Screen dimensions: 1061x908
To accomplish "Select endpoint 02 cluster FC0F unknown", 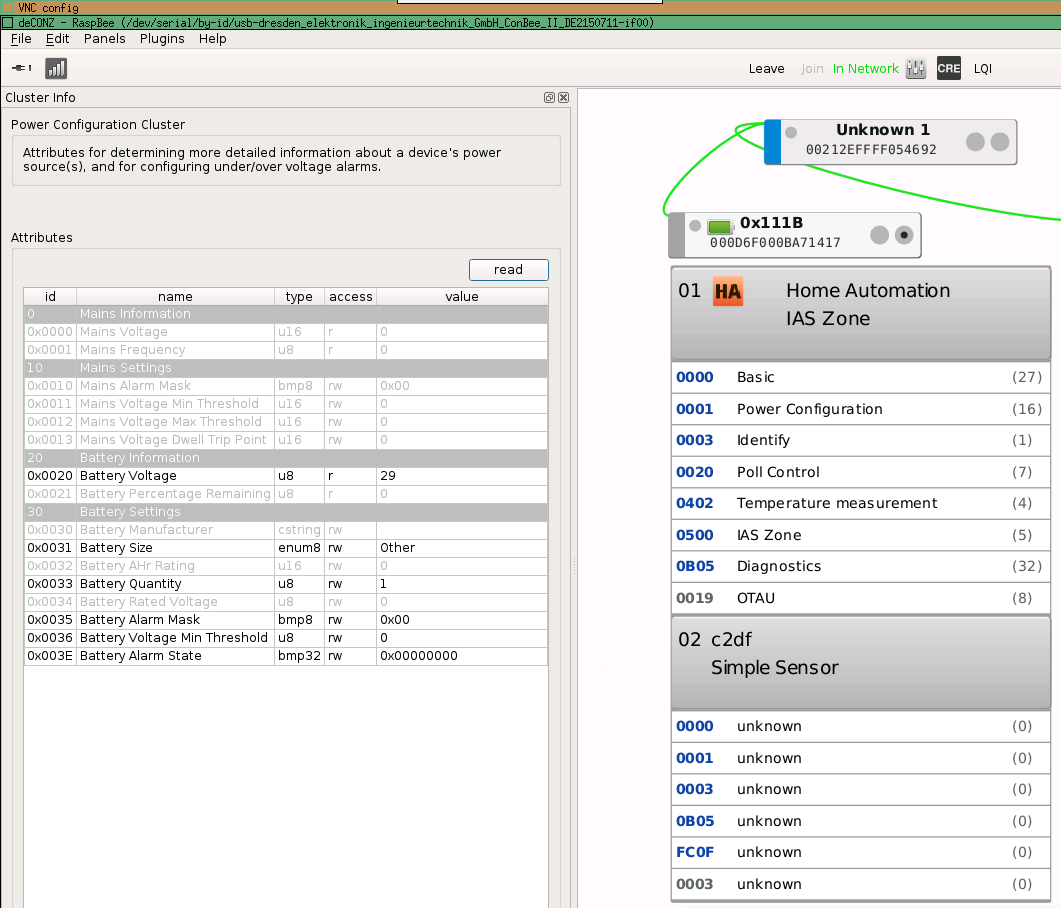I will tap(861, 852).
